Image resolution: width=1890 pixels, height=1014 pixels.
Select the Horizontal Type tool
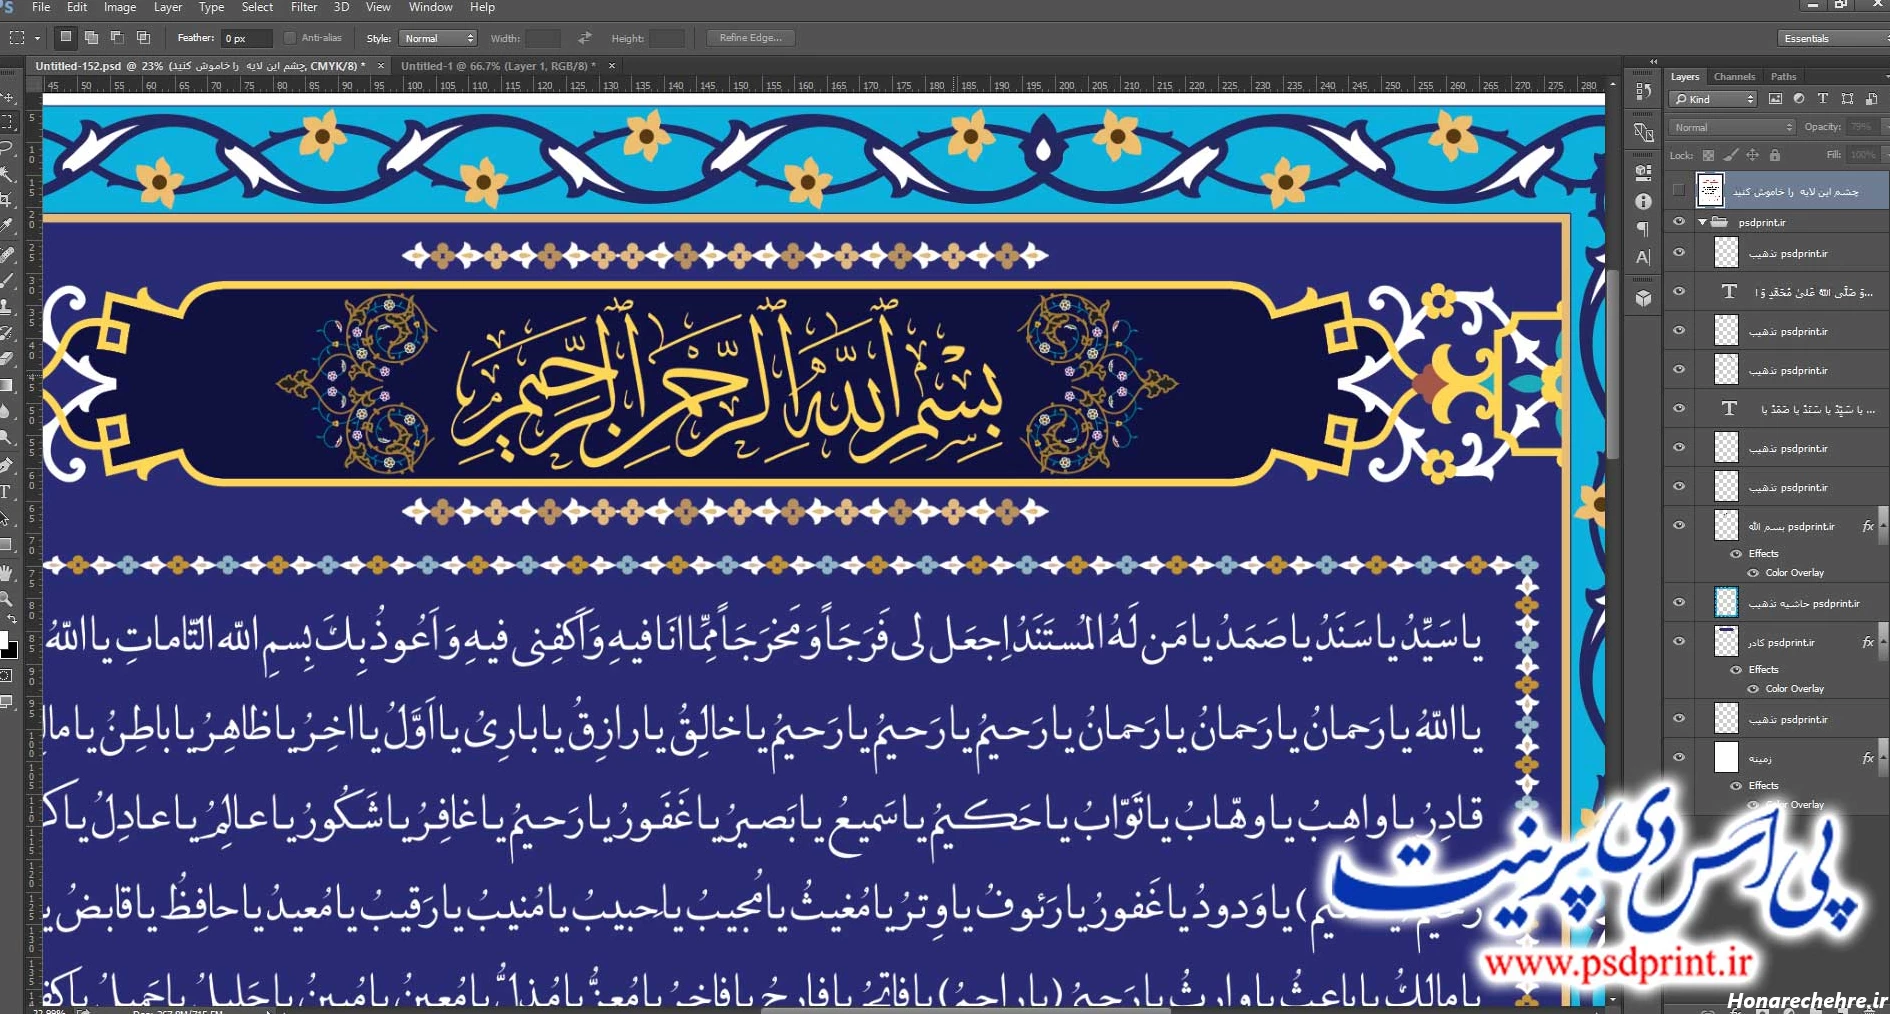[10, 489]
